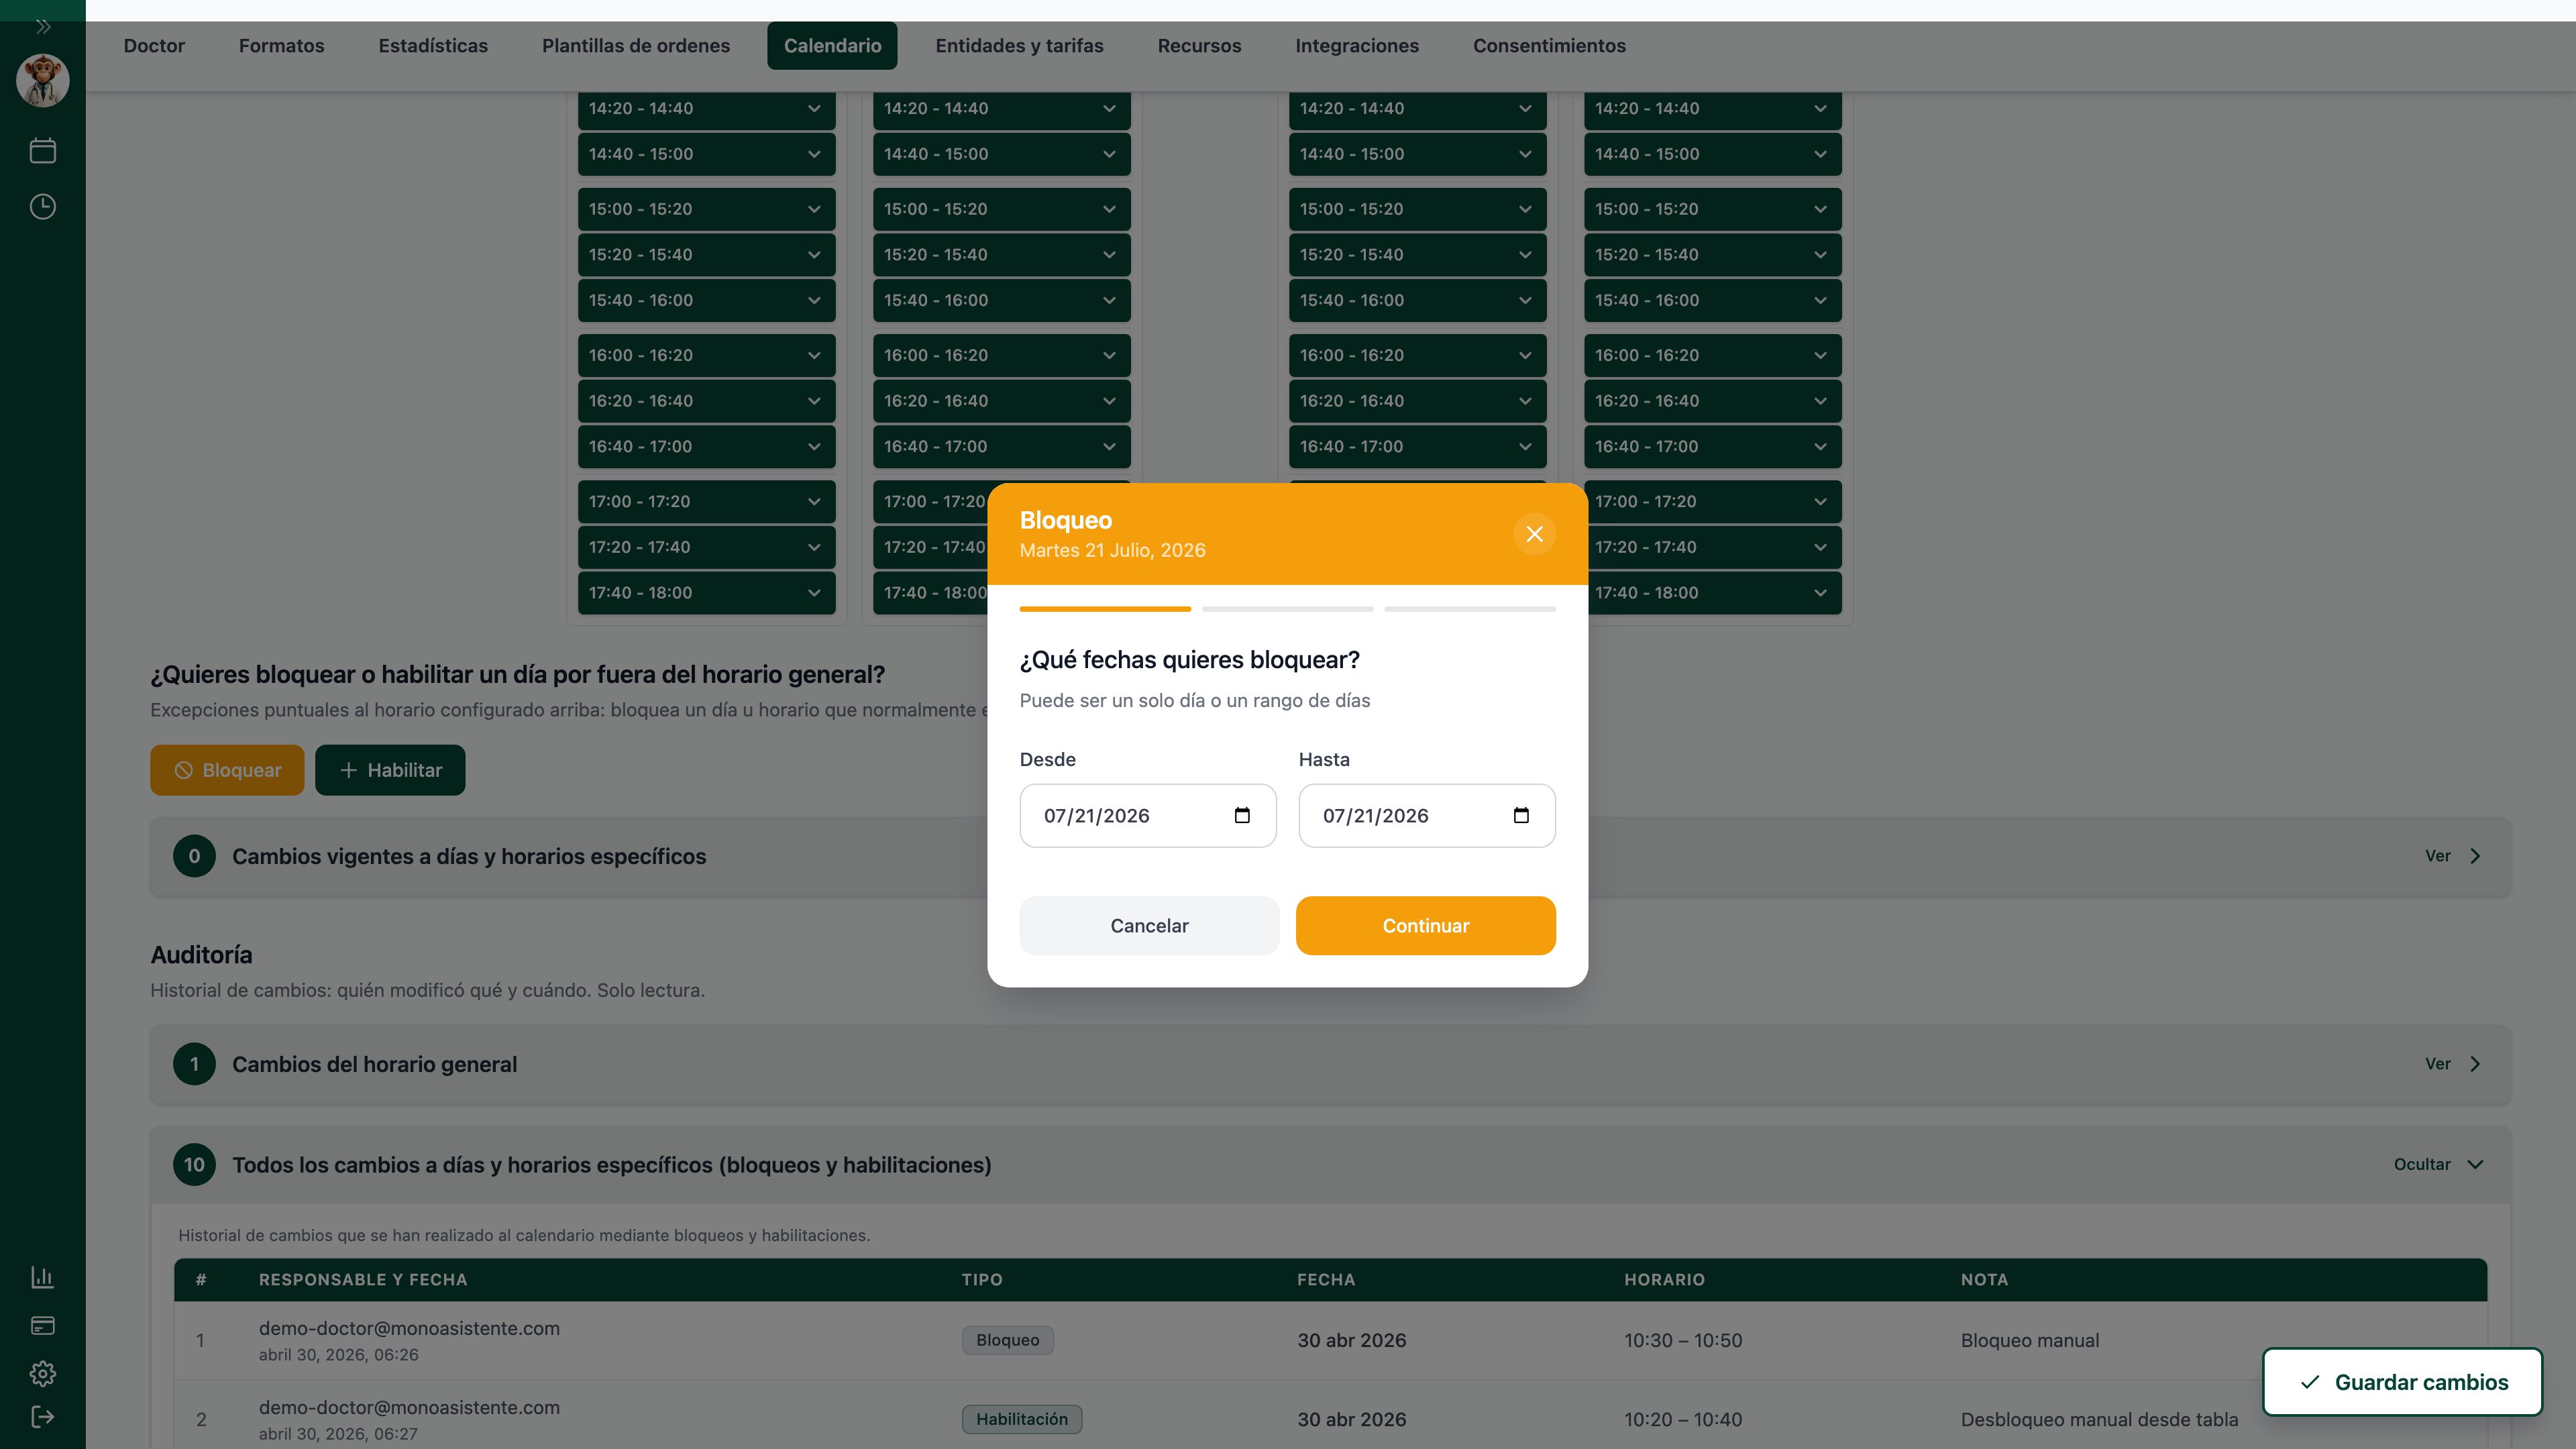The width and height of the screenshot is (2576, 1449).
Task: Open the Consentimientos tab
Action: (1549, 45)
